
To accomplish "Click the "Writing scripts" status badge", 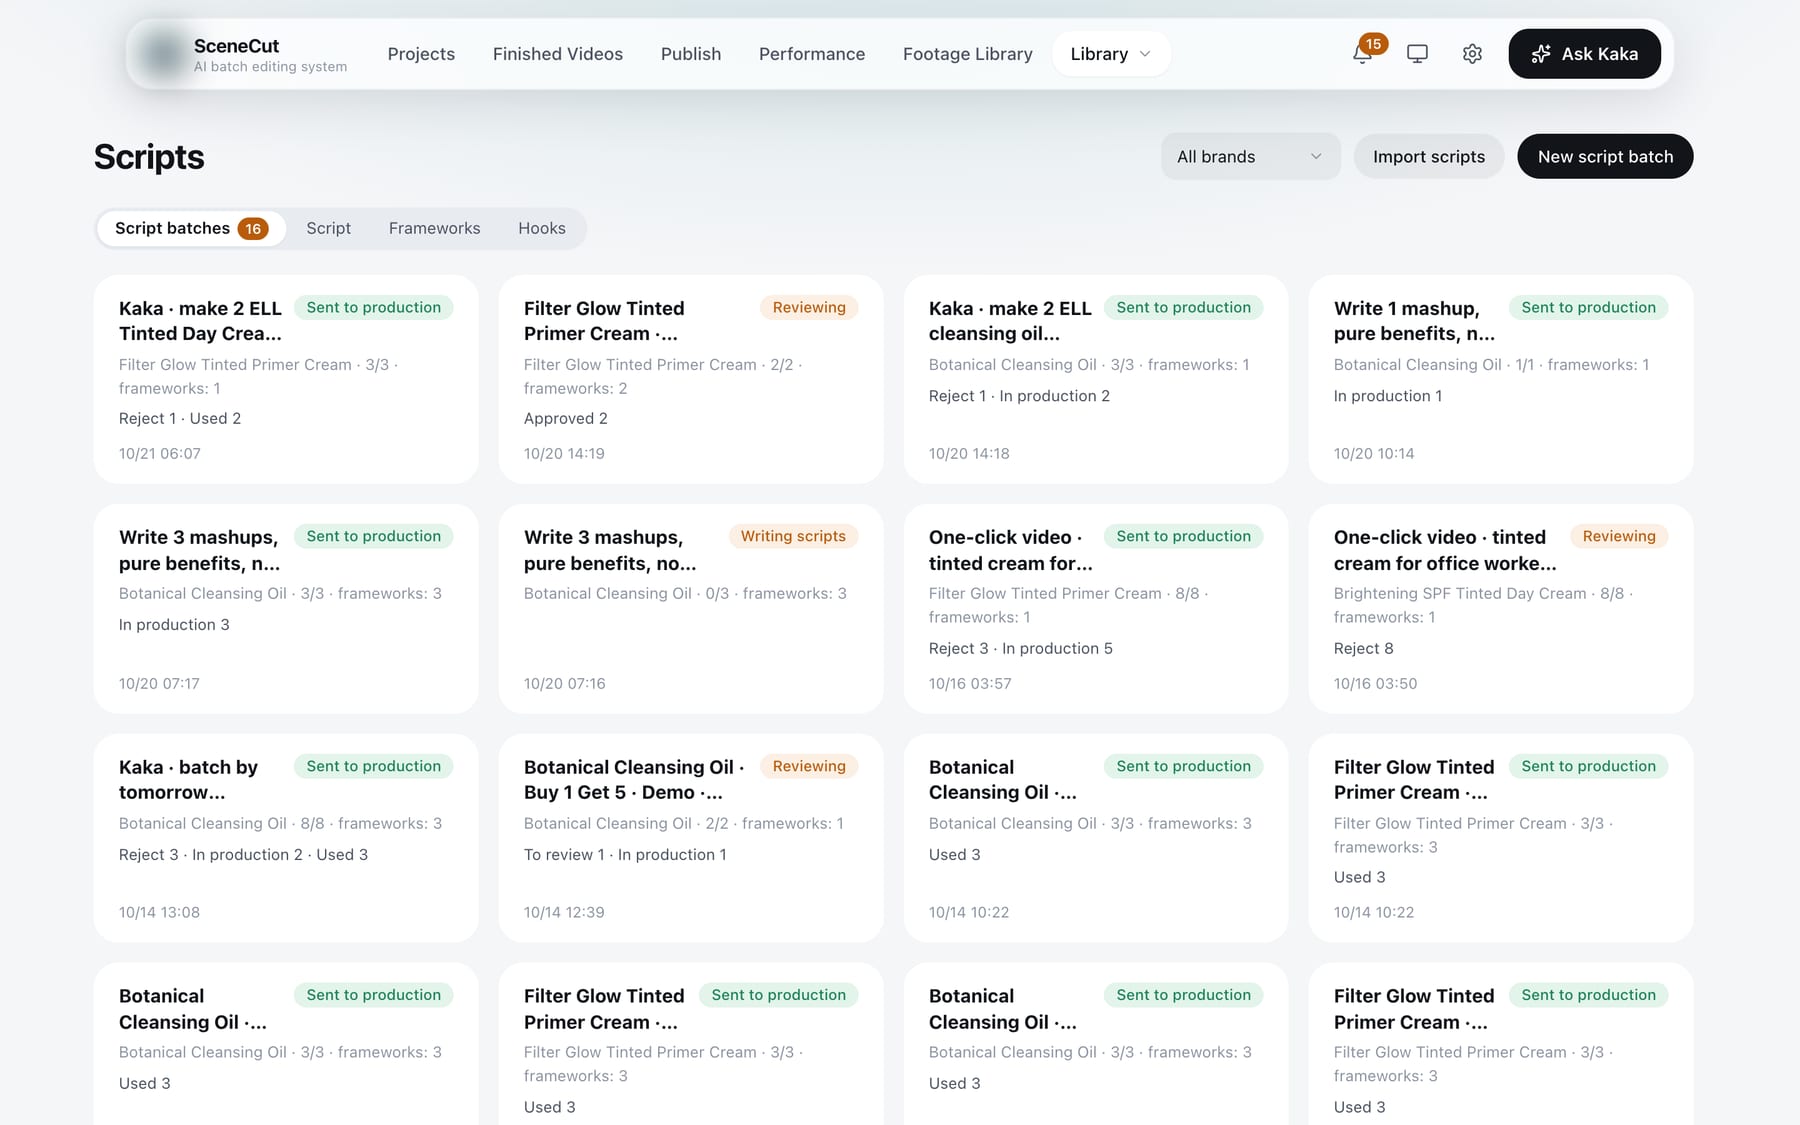I will (793, 537).
